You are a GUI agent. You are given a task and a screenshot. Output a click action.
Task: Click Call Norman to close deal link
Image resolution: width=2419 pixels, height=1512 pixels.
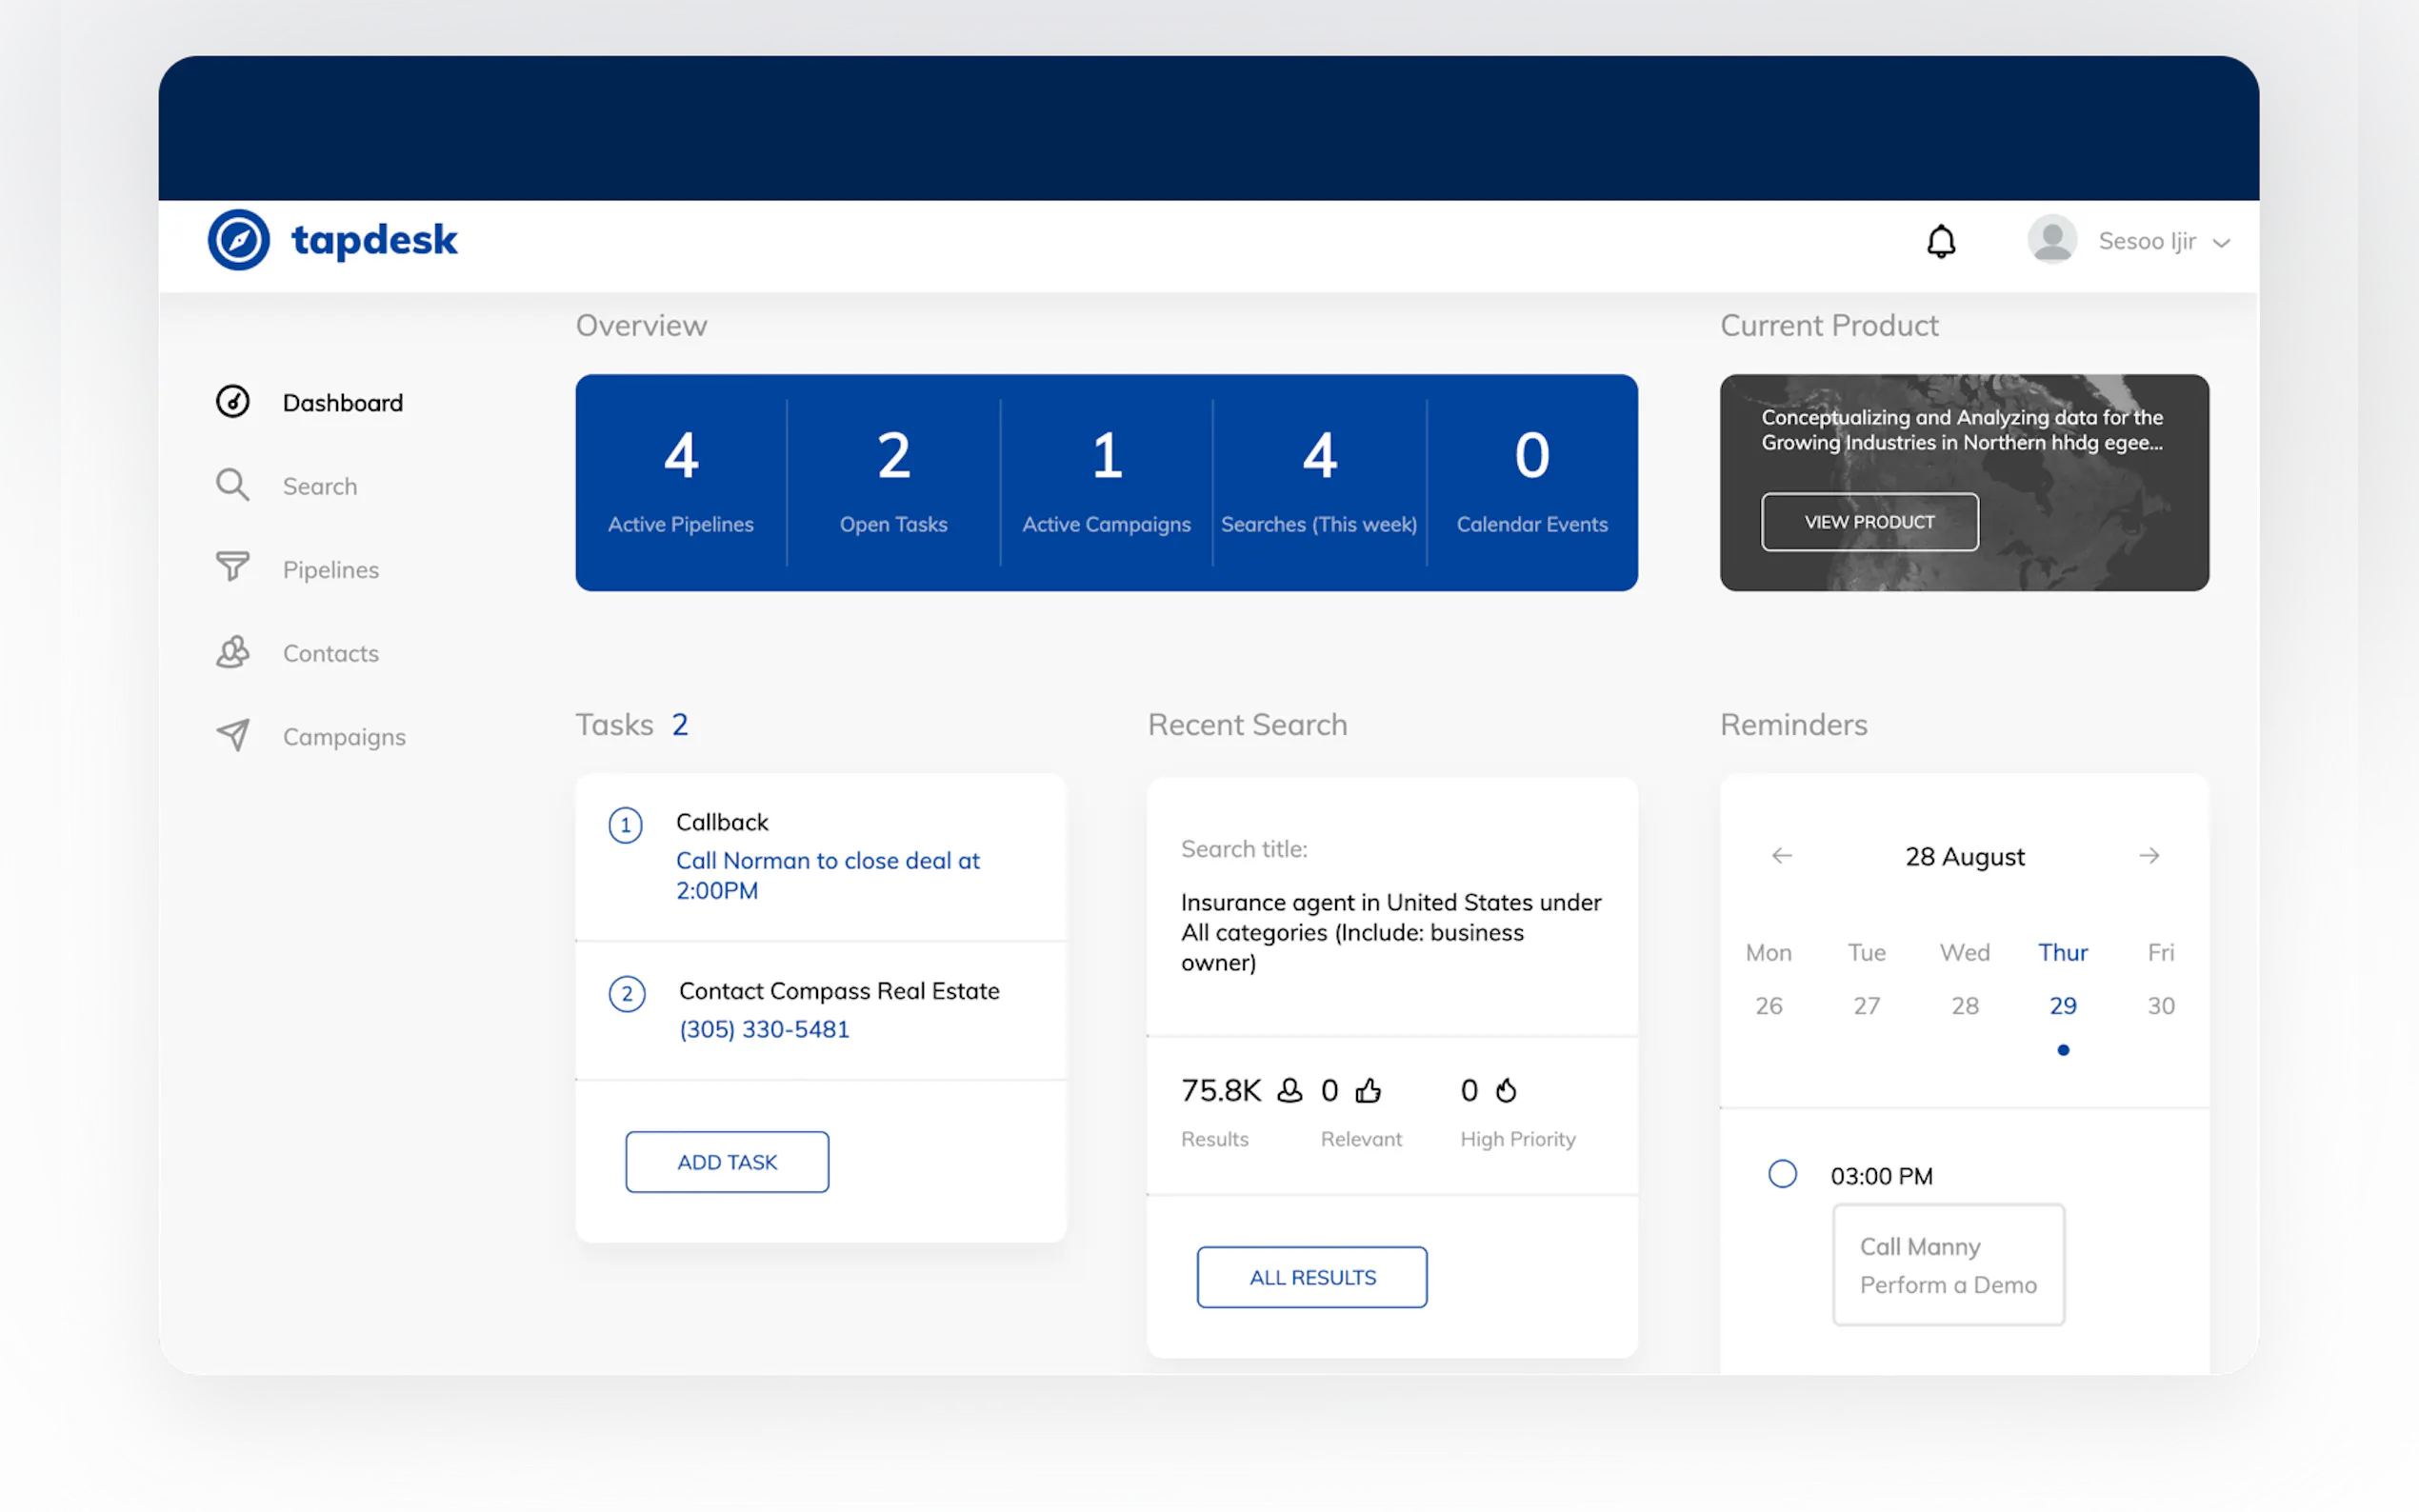click(827, 875)
